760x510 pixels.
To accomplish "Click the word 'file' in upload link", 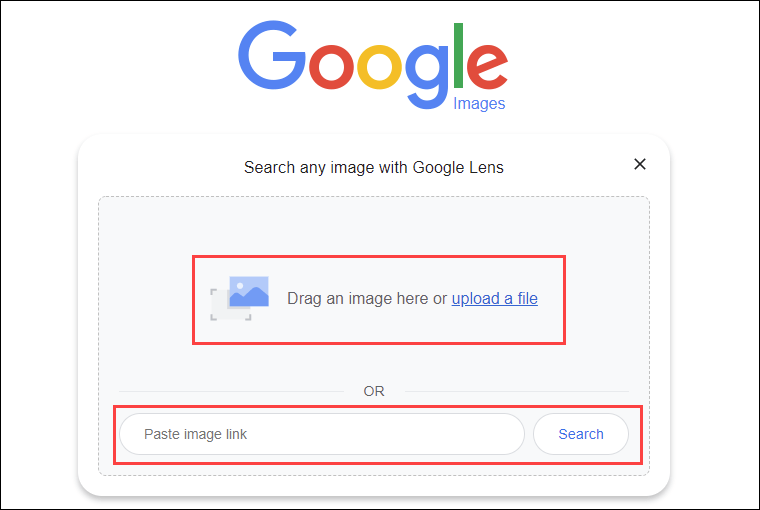I will click(x=527, y=298).
